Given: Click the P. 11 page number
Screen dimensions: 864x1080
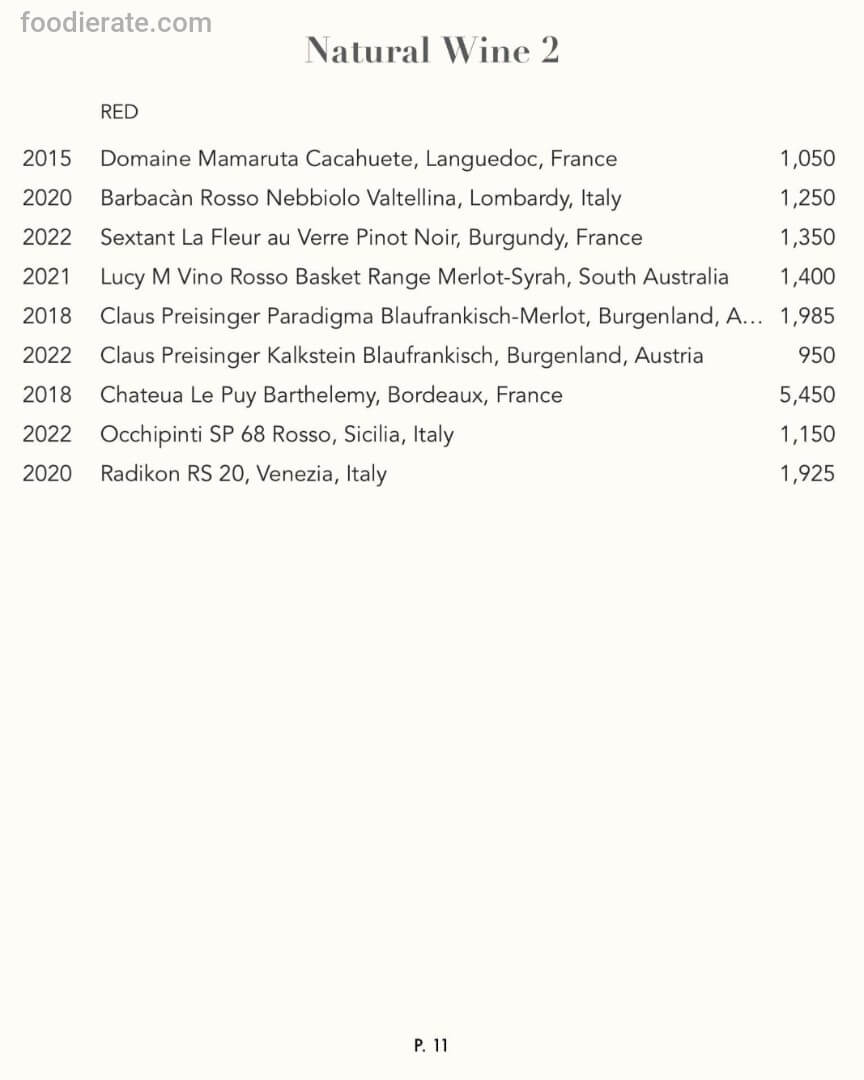Looking at the screenshot, I should [431, 1045].
